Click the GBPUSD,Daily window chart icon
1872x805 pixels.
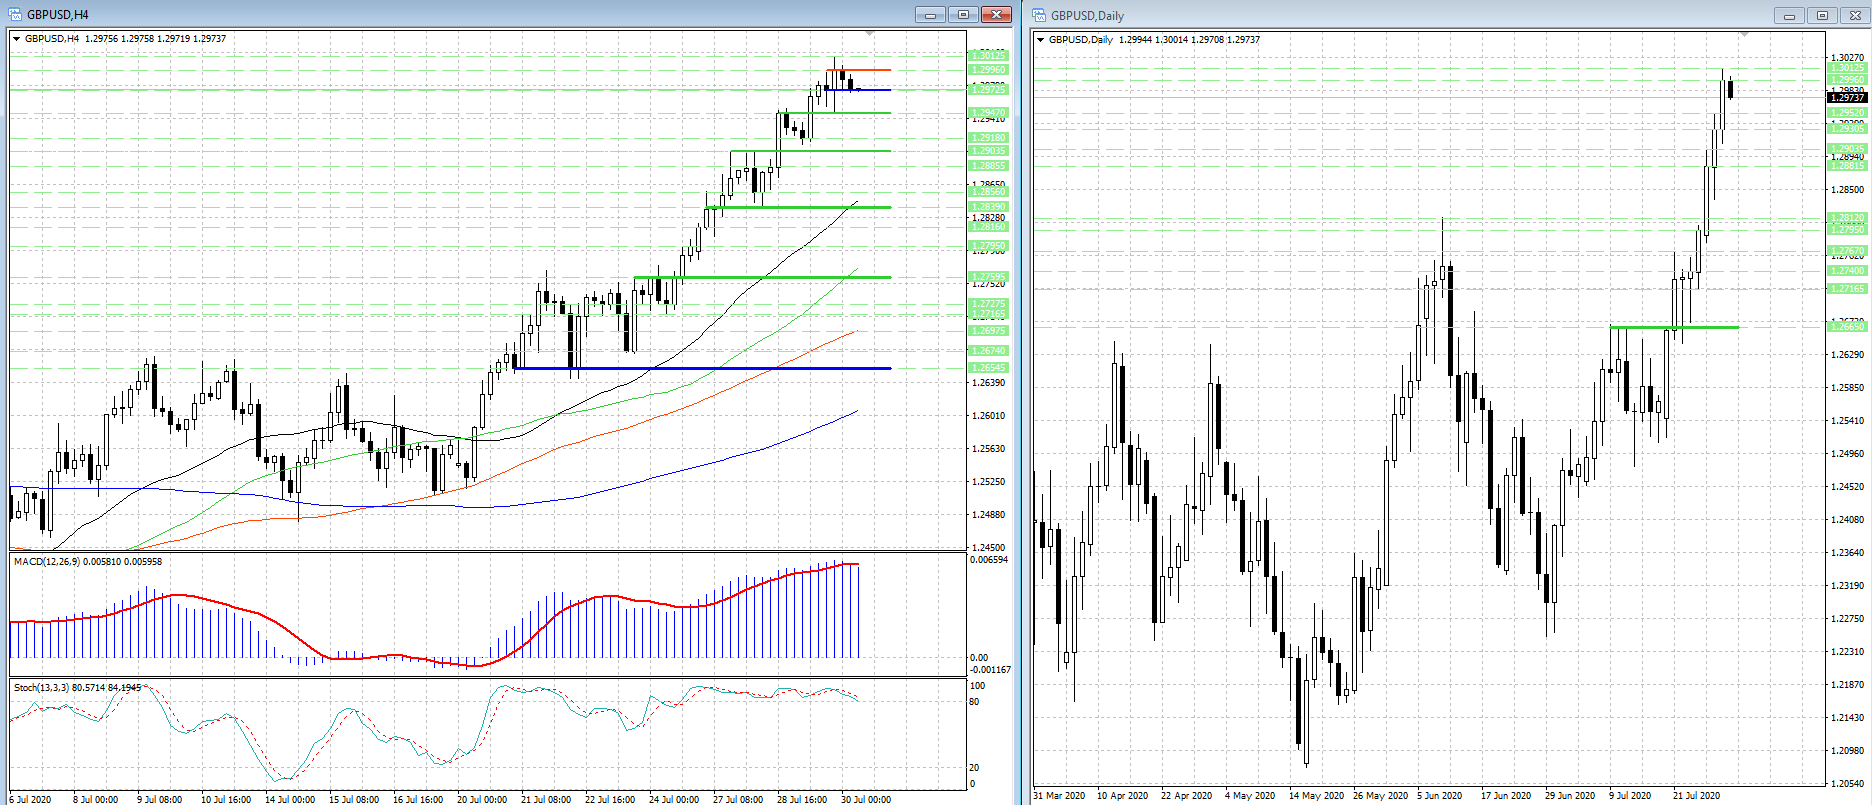pos(1039,15)
